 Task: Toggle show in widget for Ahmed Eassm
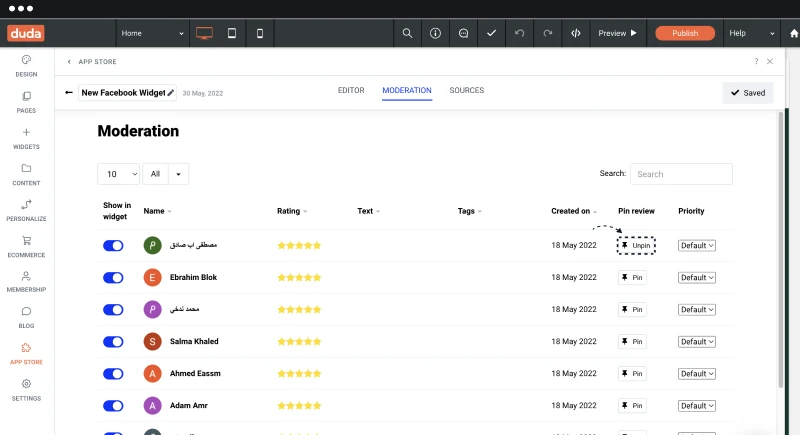click(x=113, y=374)
